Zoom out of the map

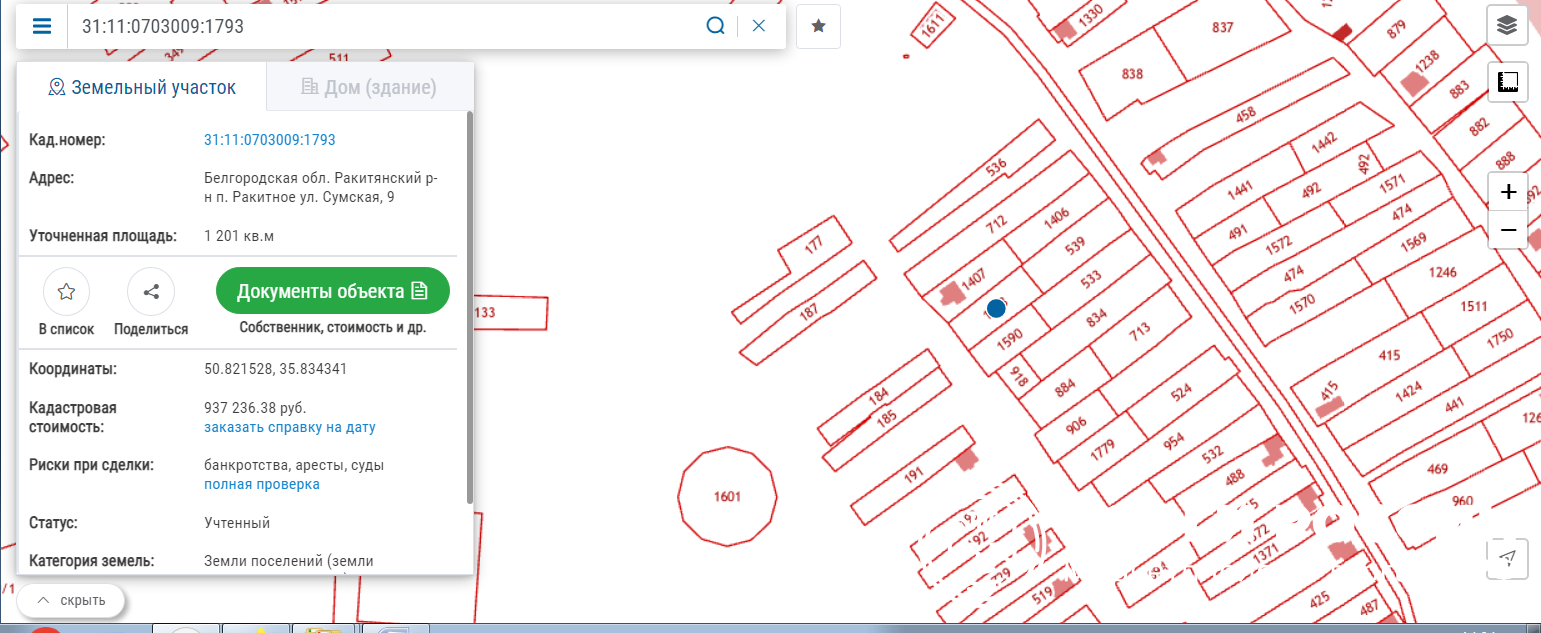click(1508, 231)
